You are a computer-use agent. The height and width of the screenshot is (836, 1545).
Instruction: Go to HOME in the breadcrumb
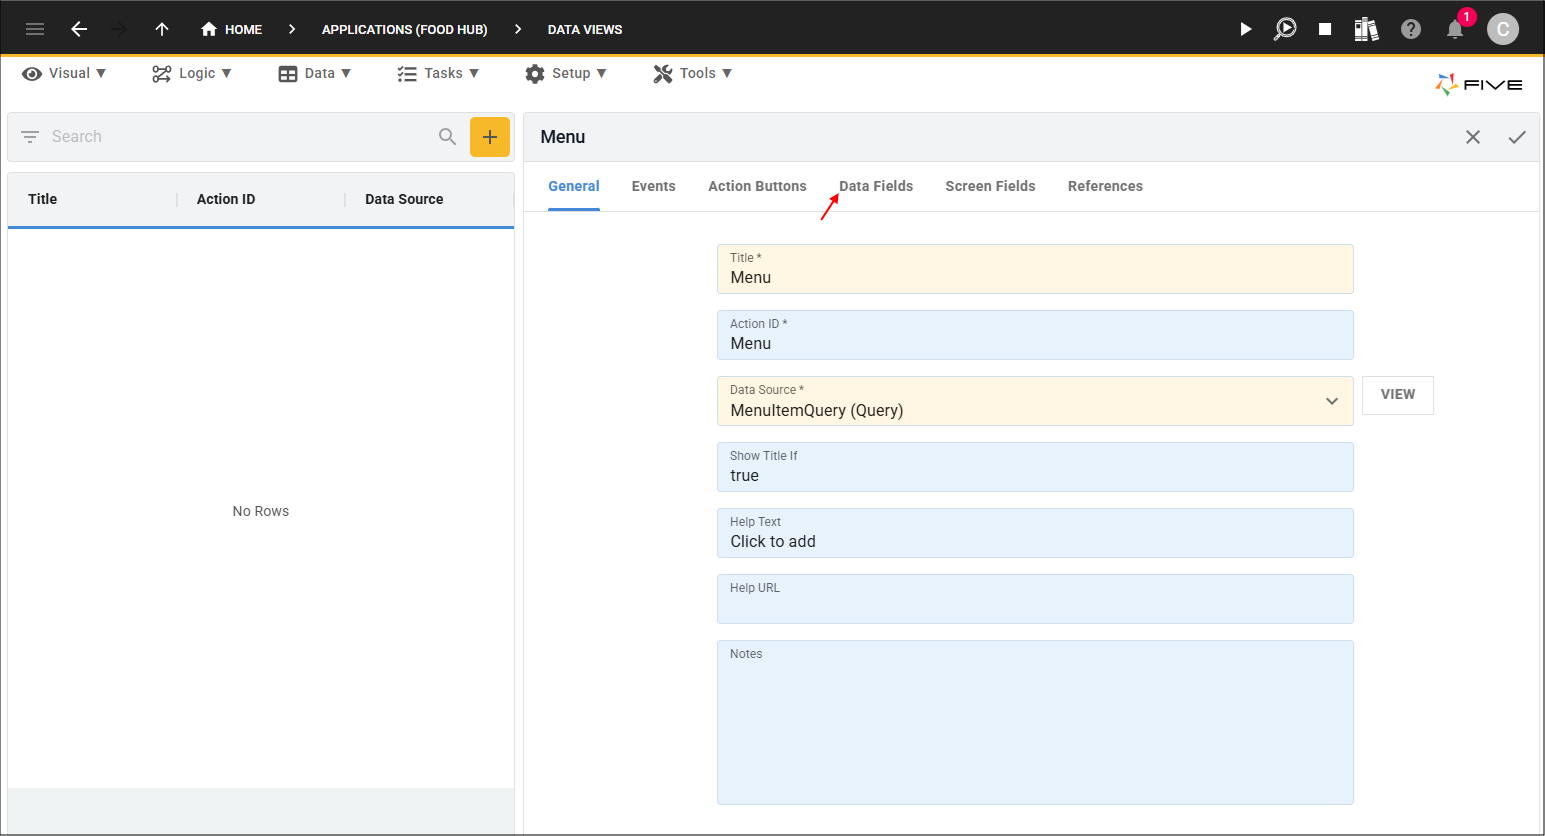[x=231, y=29]
